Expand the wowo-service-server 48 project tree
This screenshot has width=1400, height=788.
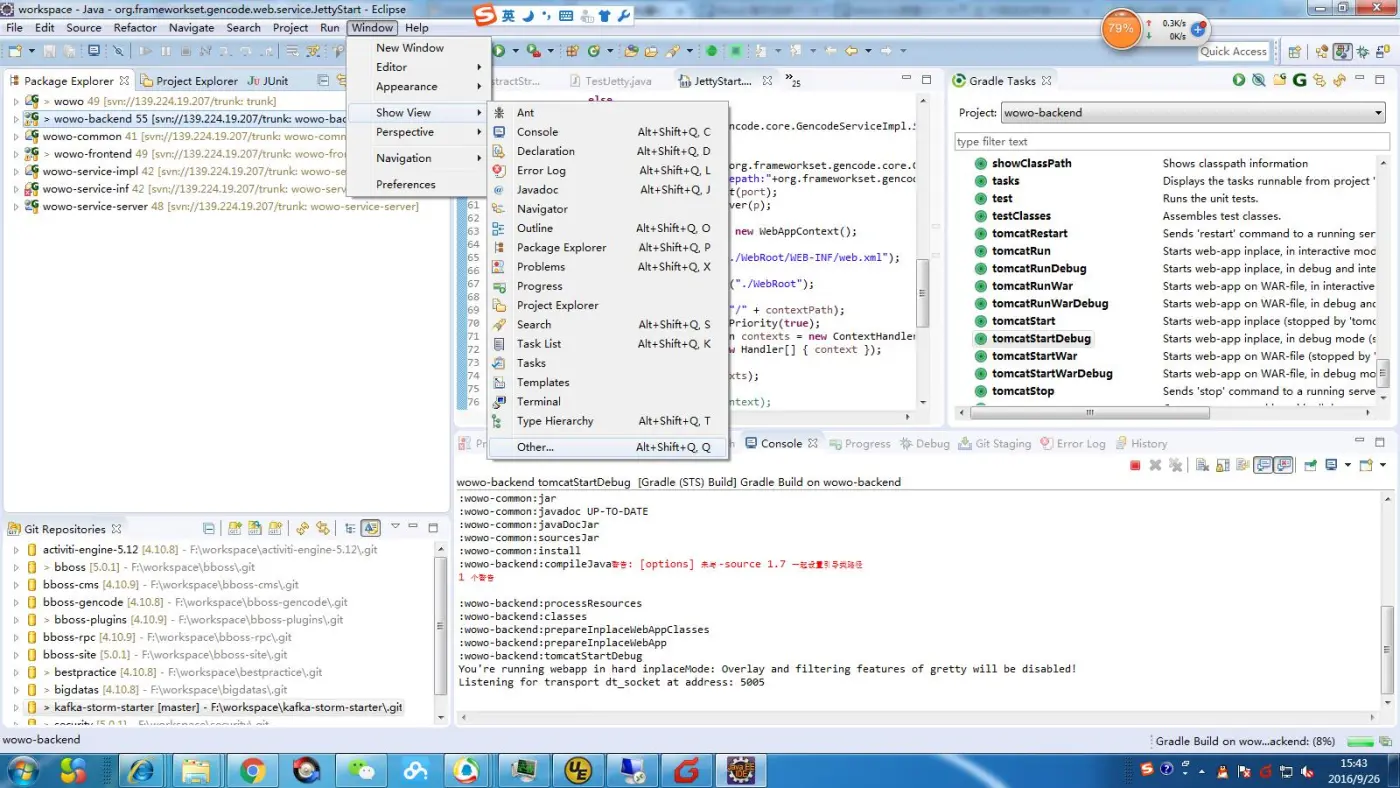click(x=16, y=207)
